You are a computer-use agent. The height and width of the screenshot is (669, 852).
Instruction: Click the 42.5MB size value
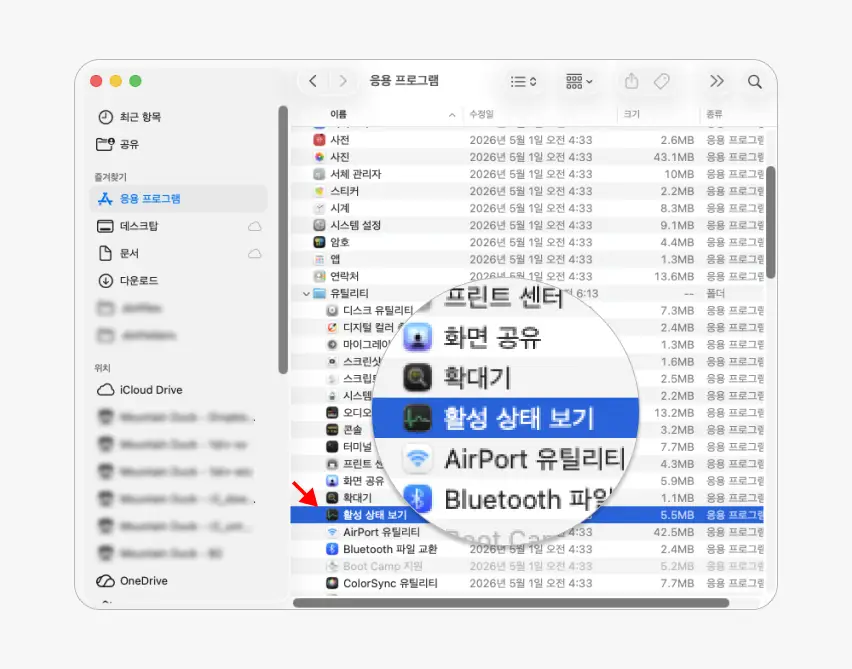pyautogui.click(x=674, y=532)
